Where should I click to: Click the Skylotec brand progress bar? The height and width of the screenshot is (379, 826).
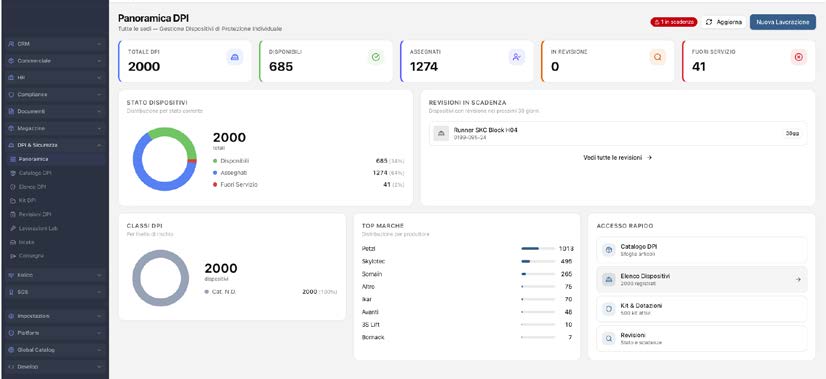coord(538,261)
